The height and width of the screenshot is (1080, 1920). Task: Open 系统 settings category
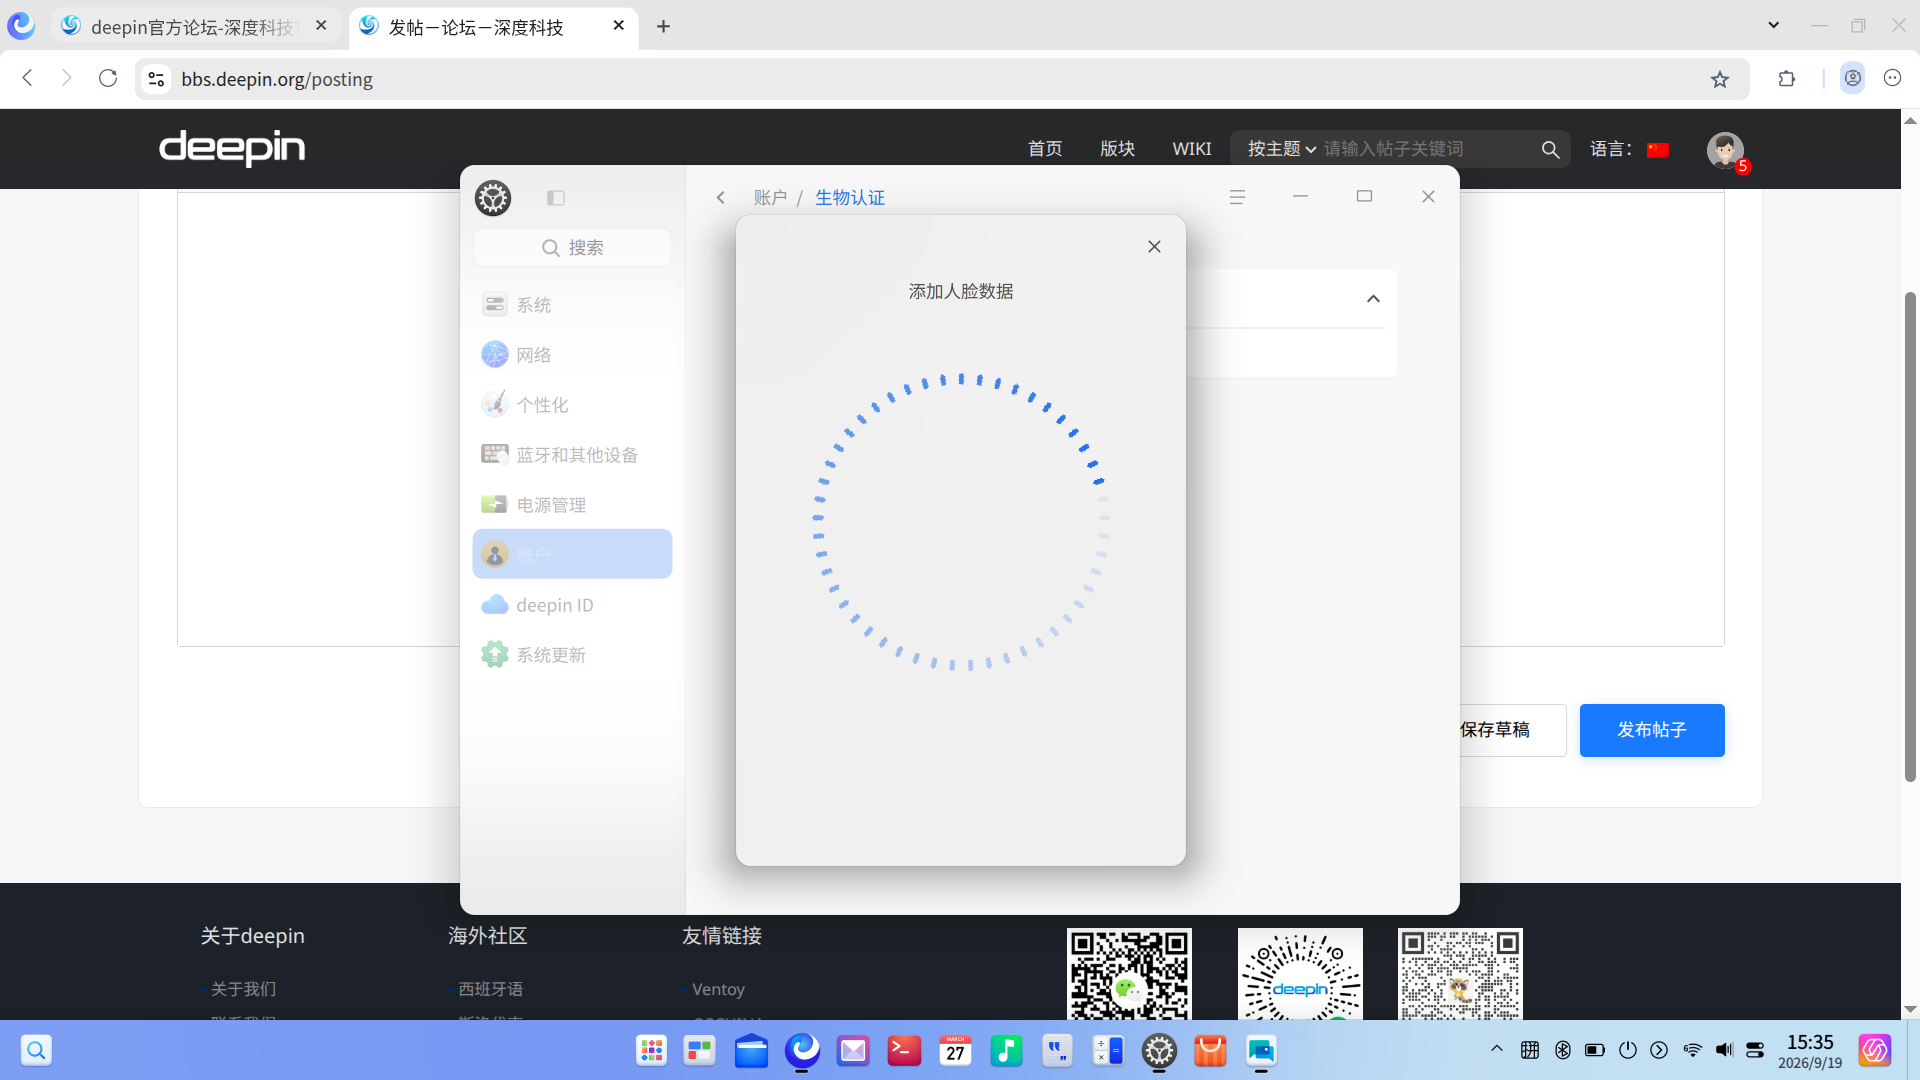tap(572, 304)
